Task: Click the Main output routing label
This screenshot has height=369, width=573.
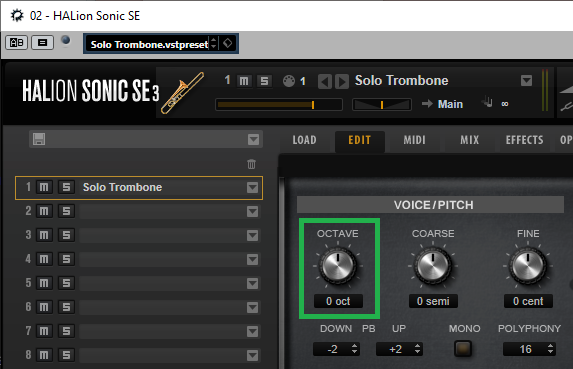Action: (x=450, y=104)
